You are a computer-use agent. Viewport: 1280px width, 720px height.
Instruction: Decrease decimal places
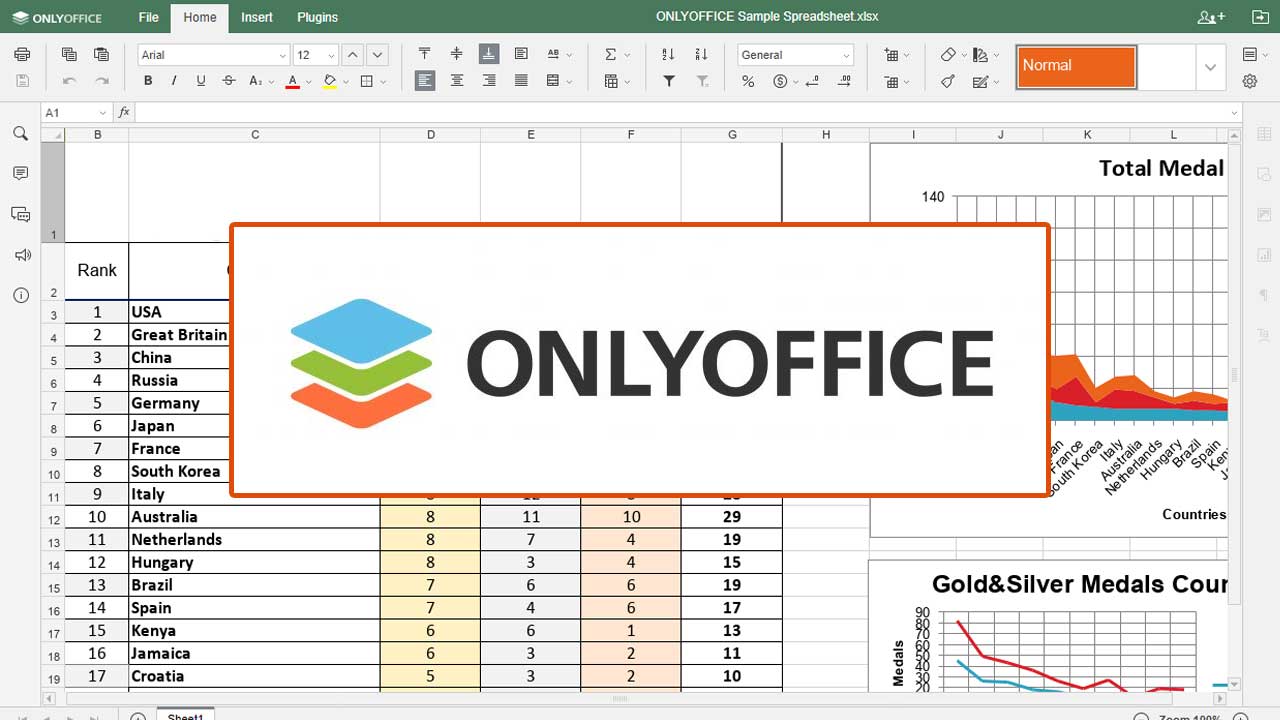(x=812, y=81)
